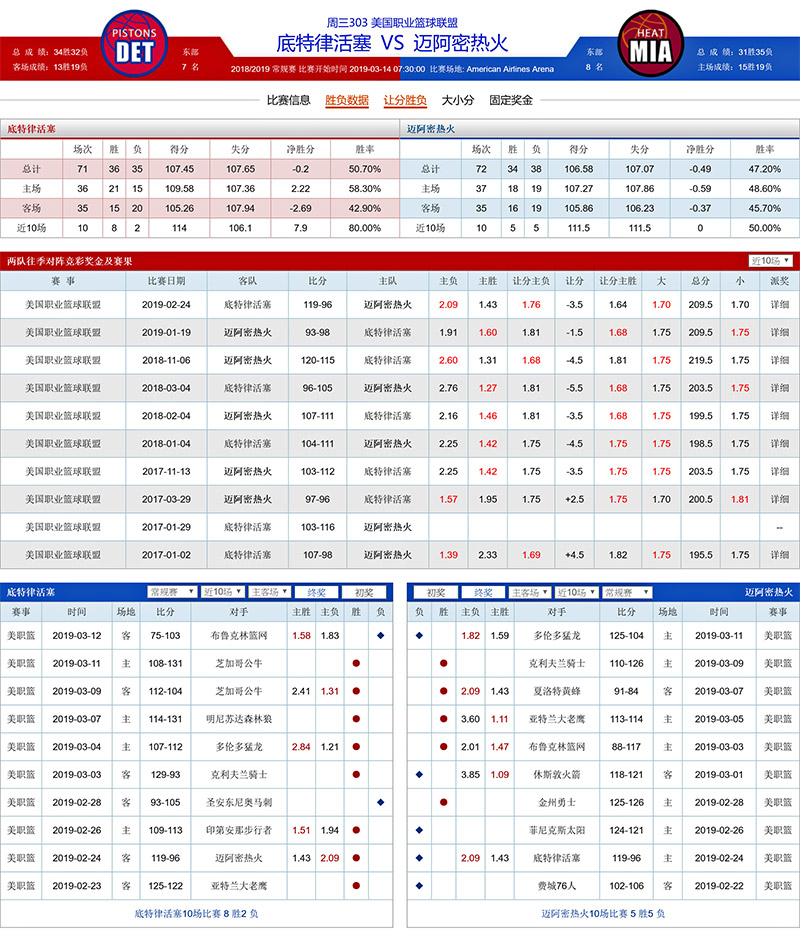Viewport: 800px width, 939px height.
Task: Open 近10场 dropdown in Pistons panel
Action: 222,592
